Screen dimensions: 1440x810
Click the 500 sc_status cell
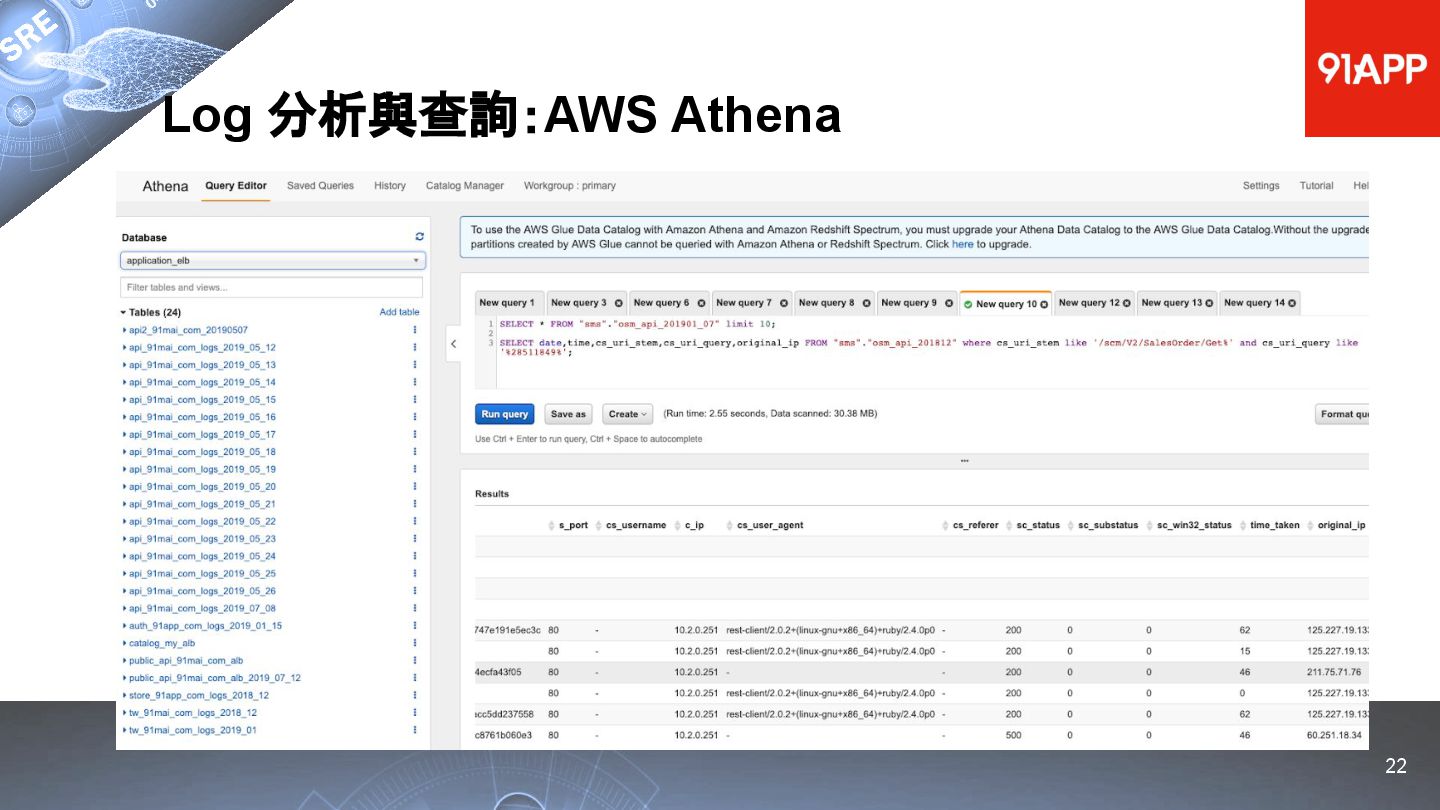(x=1014, y=735)
